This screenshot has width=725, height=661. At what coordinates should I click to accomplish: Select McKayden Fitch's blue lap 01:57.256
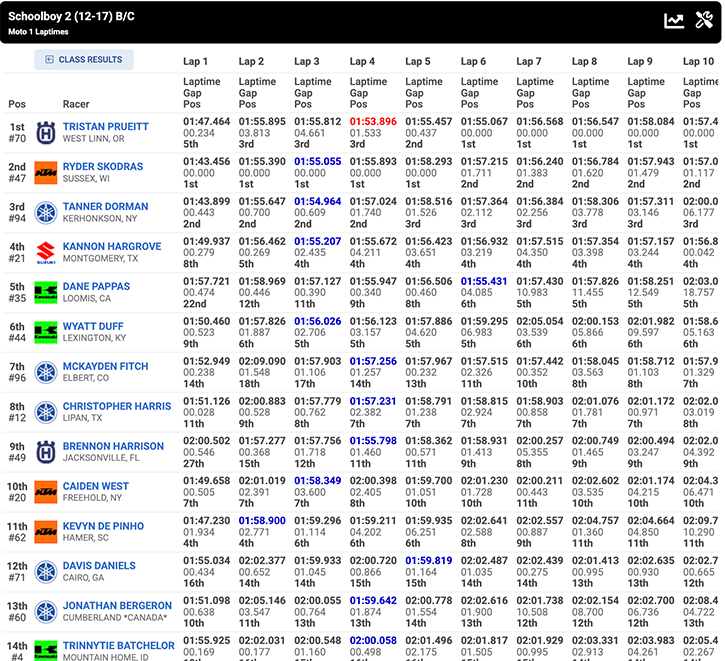[373, 361]
